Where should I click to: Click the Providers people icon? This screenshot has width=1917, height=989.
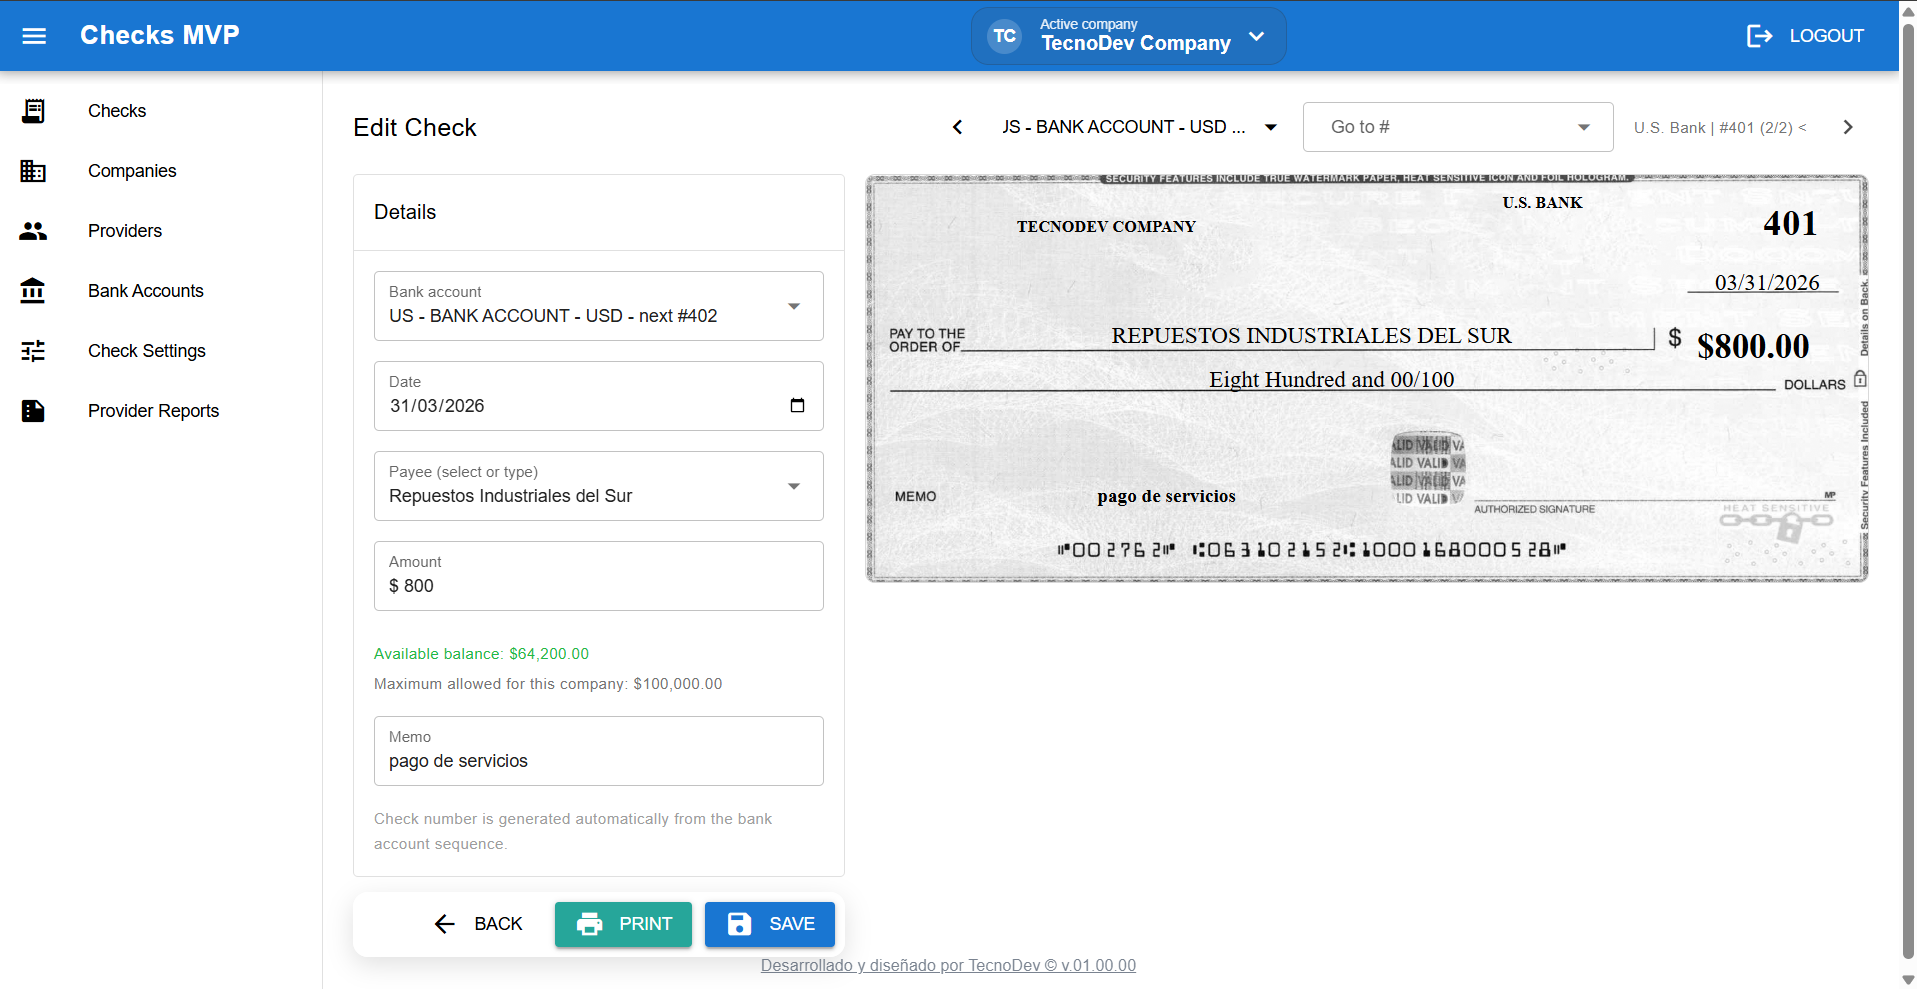pyautogui.click(x=33, y=231)
